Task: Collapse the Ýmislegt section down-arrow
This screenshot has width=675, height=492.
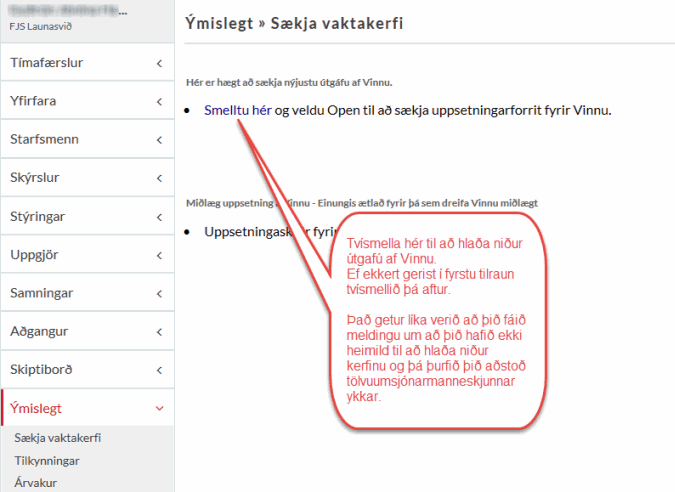Action: pos(159,408)
